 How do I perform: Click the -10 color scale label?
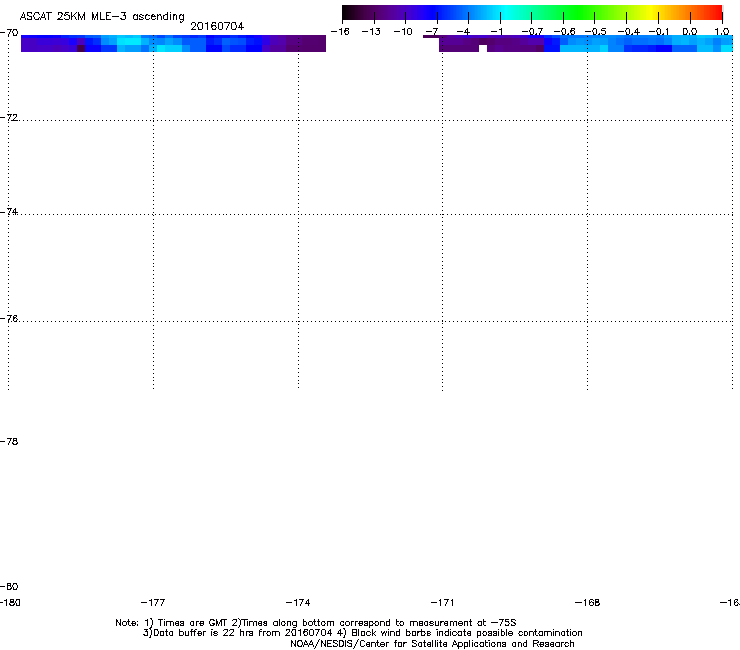[403, 32]
